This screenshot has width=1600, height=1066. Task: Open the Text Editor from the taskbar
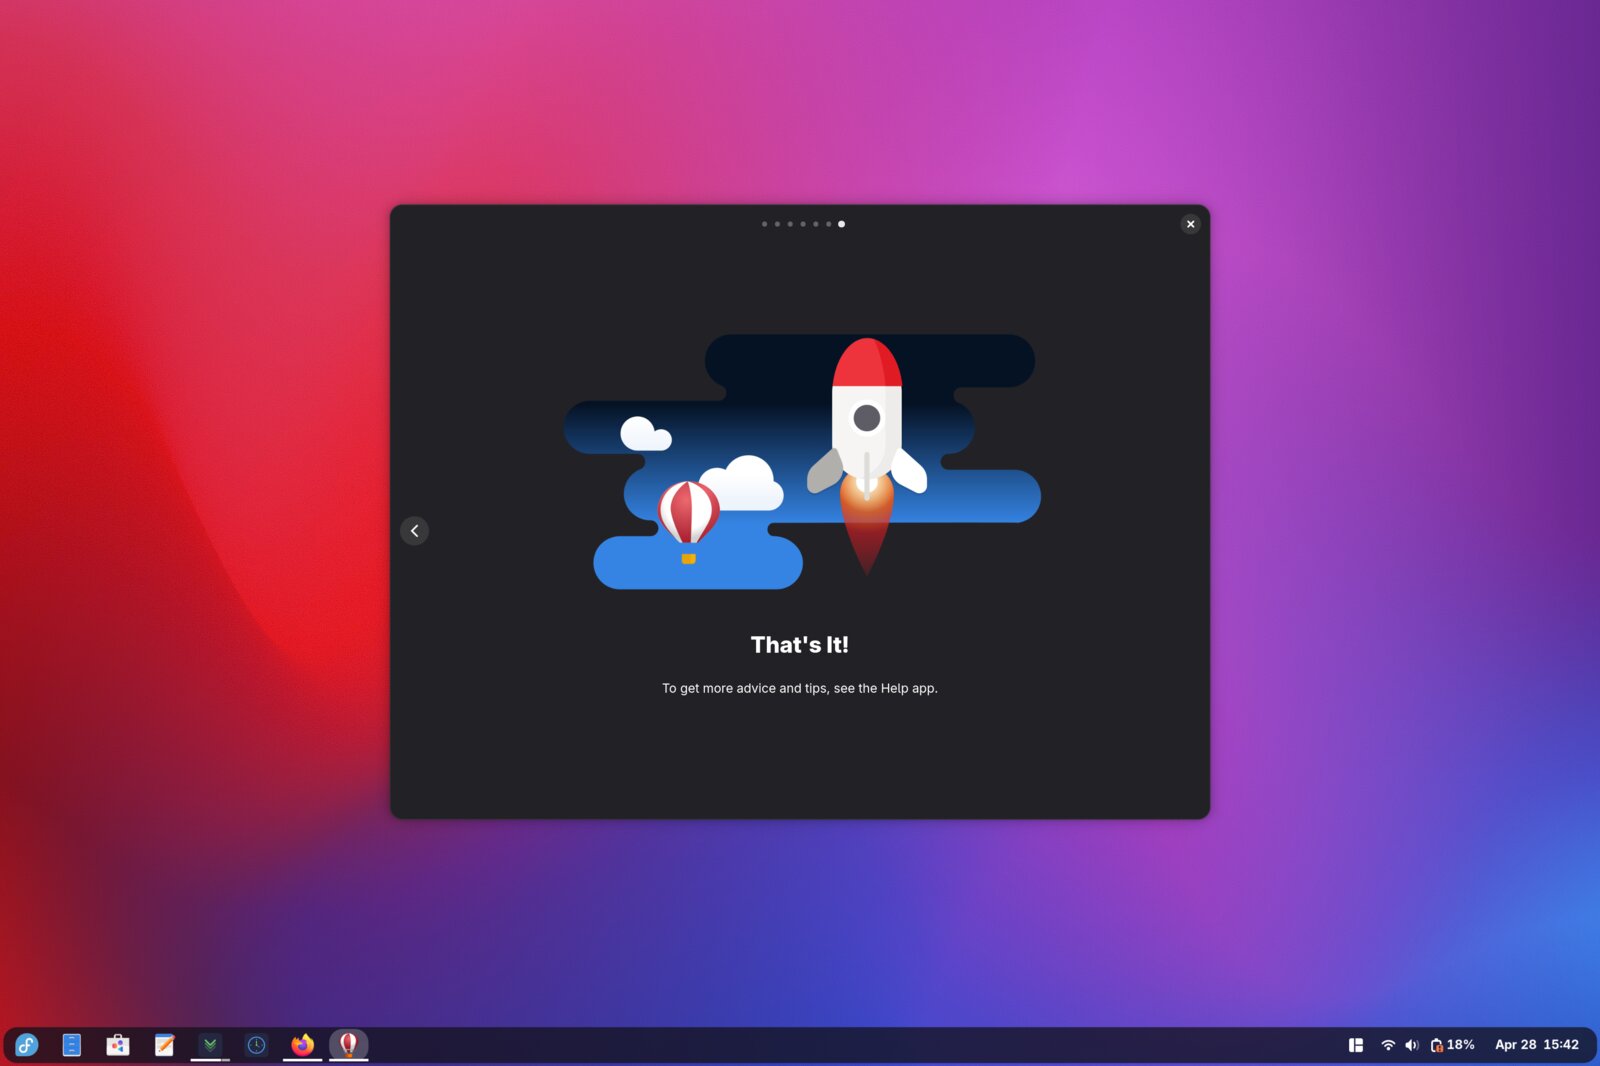(x=164, y=1045)
